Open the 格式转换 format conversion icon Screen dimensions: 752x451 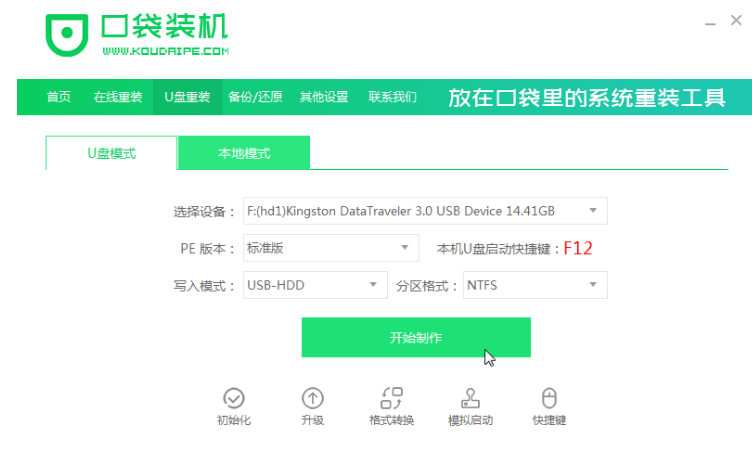pos(391,398)
